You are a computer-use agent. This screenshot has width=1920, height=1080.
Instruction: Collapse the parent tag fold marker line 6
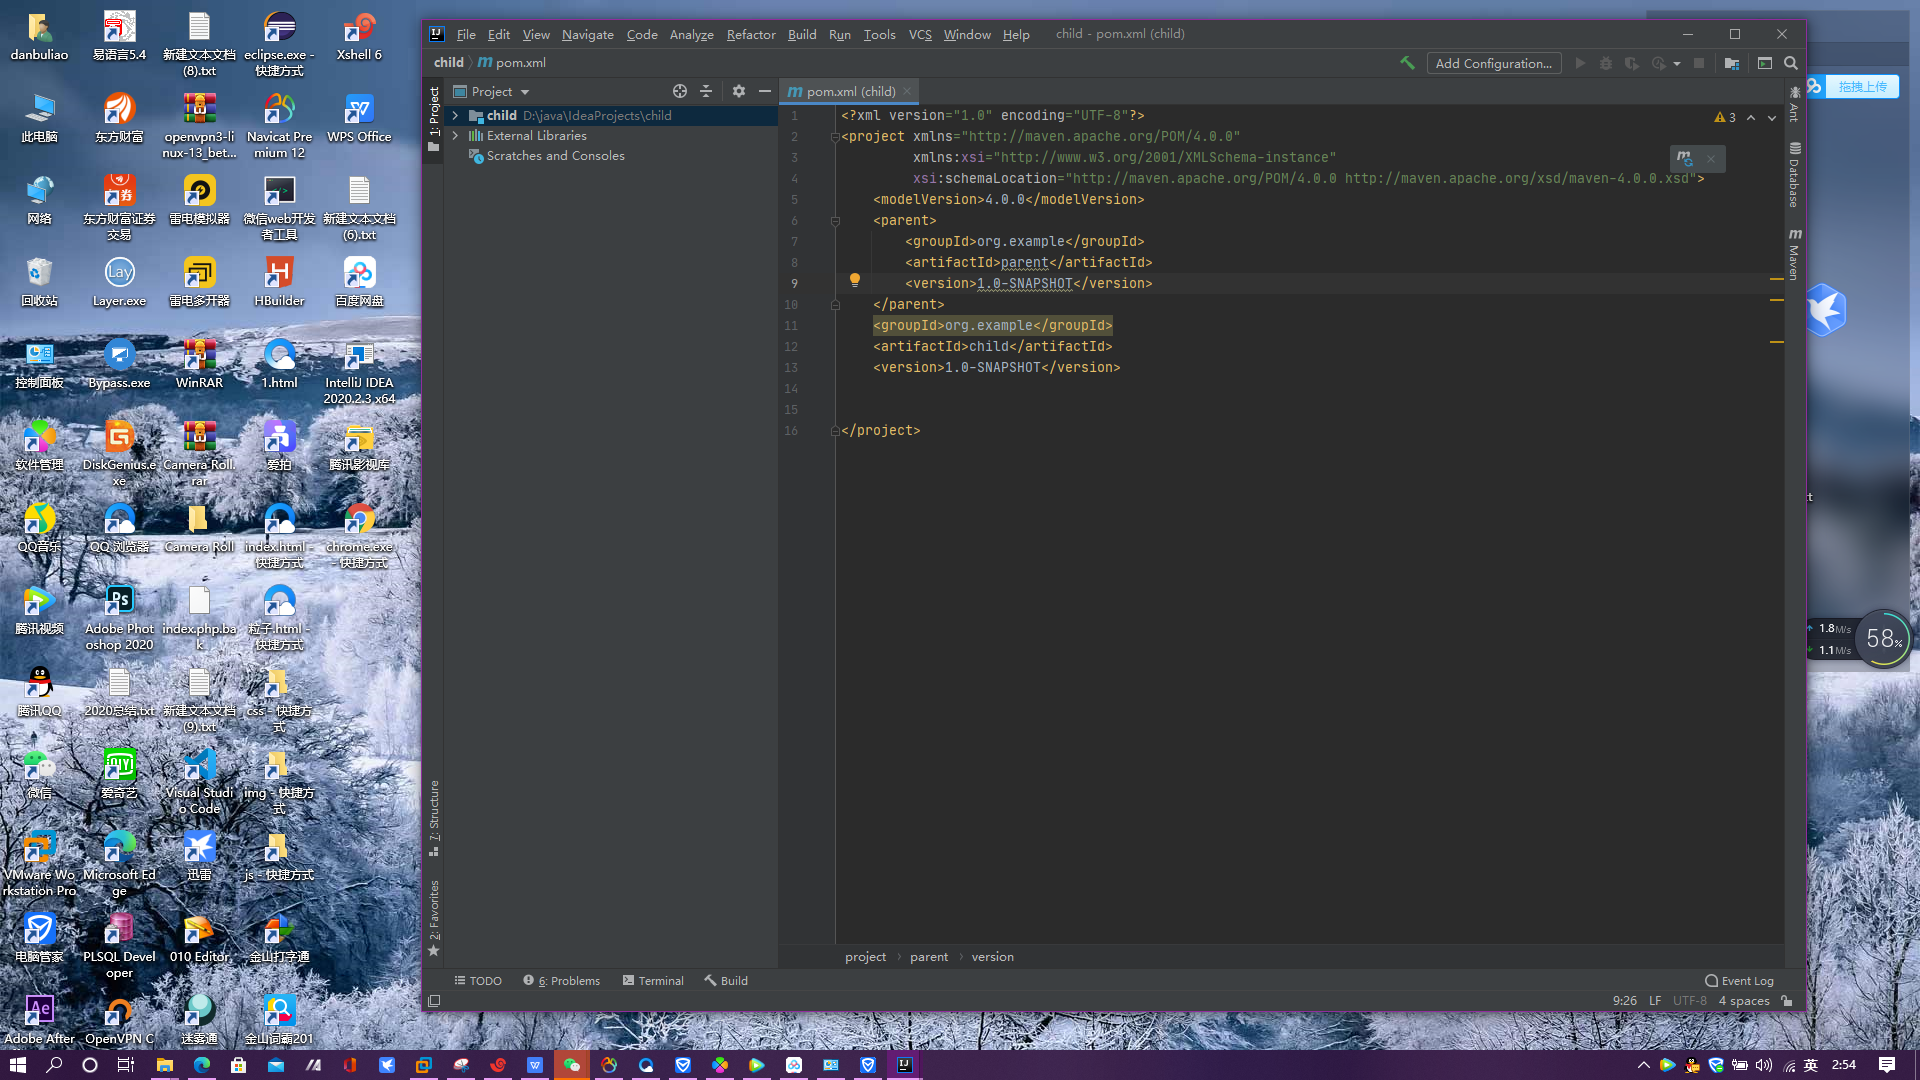coord(835,221)
